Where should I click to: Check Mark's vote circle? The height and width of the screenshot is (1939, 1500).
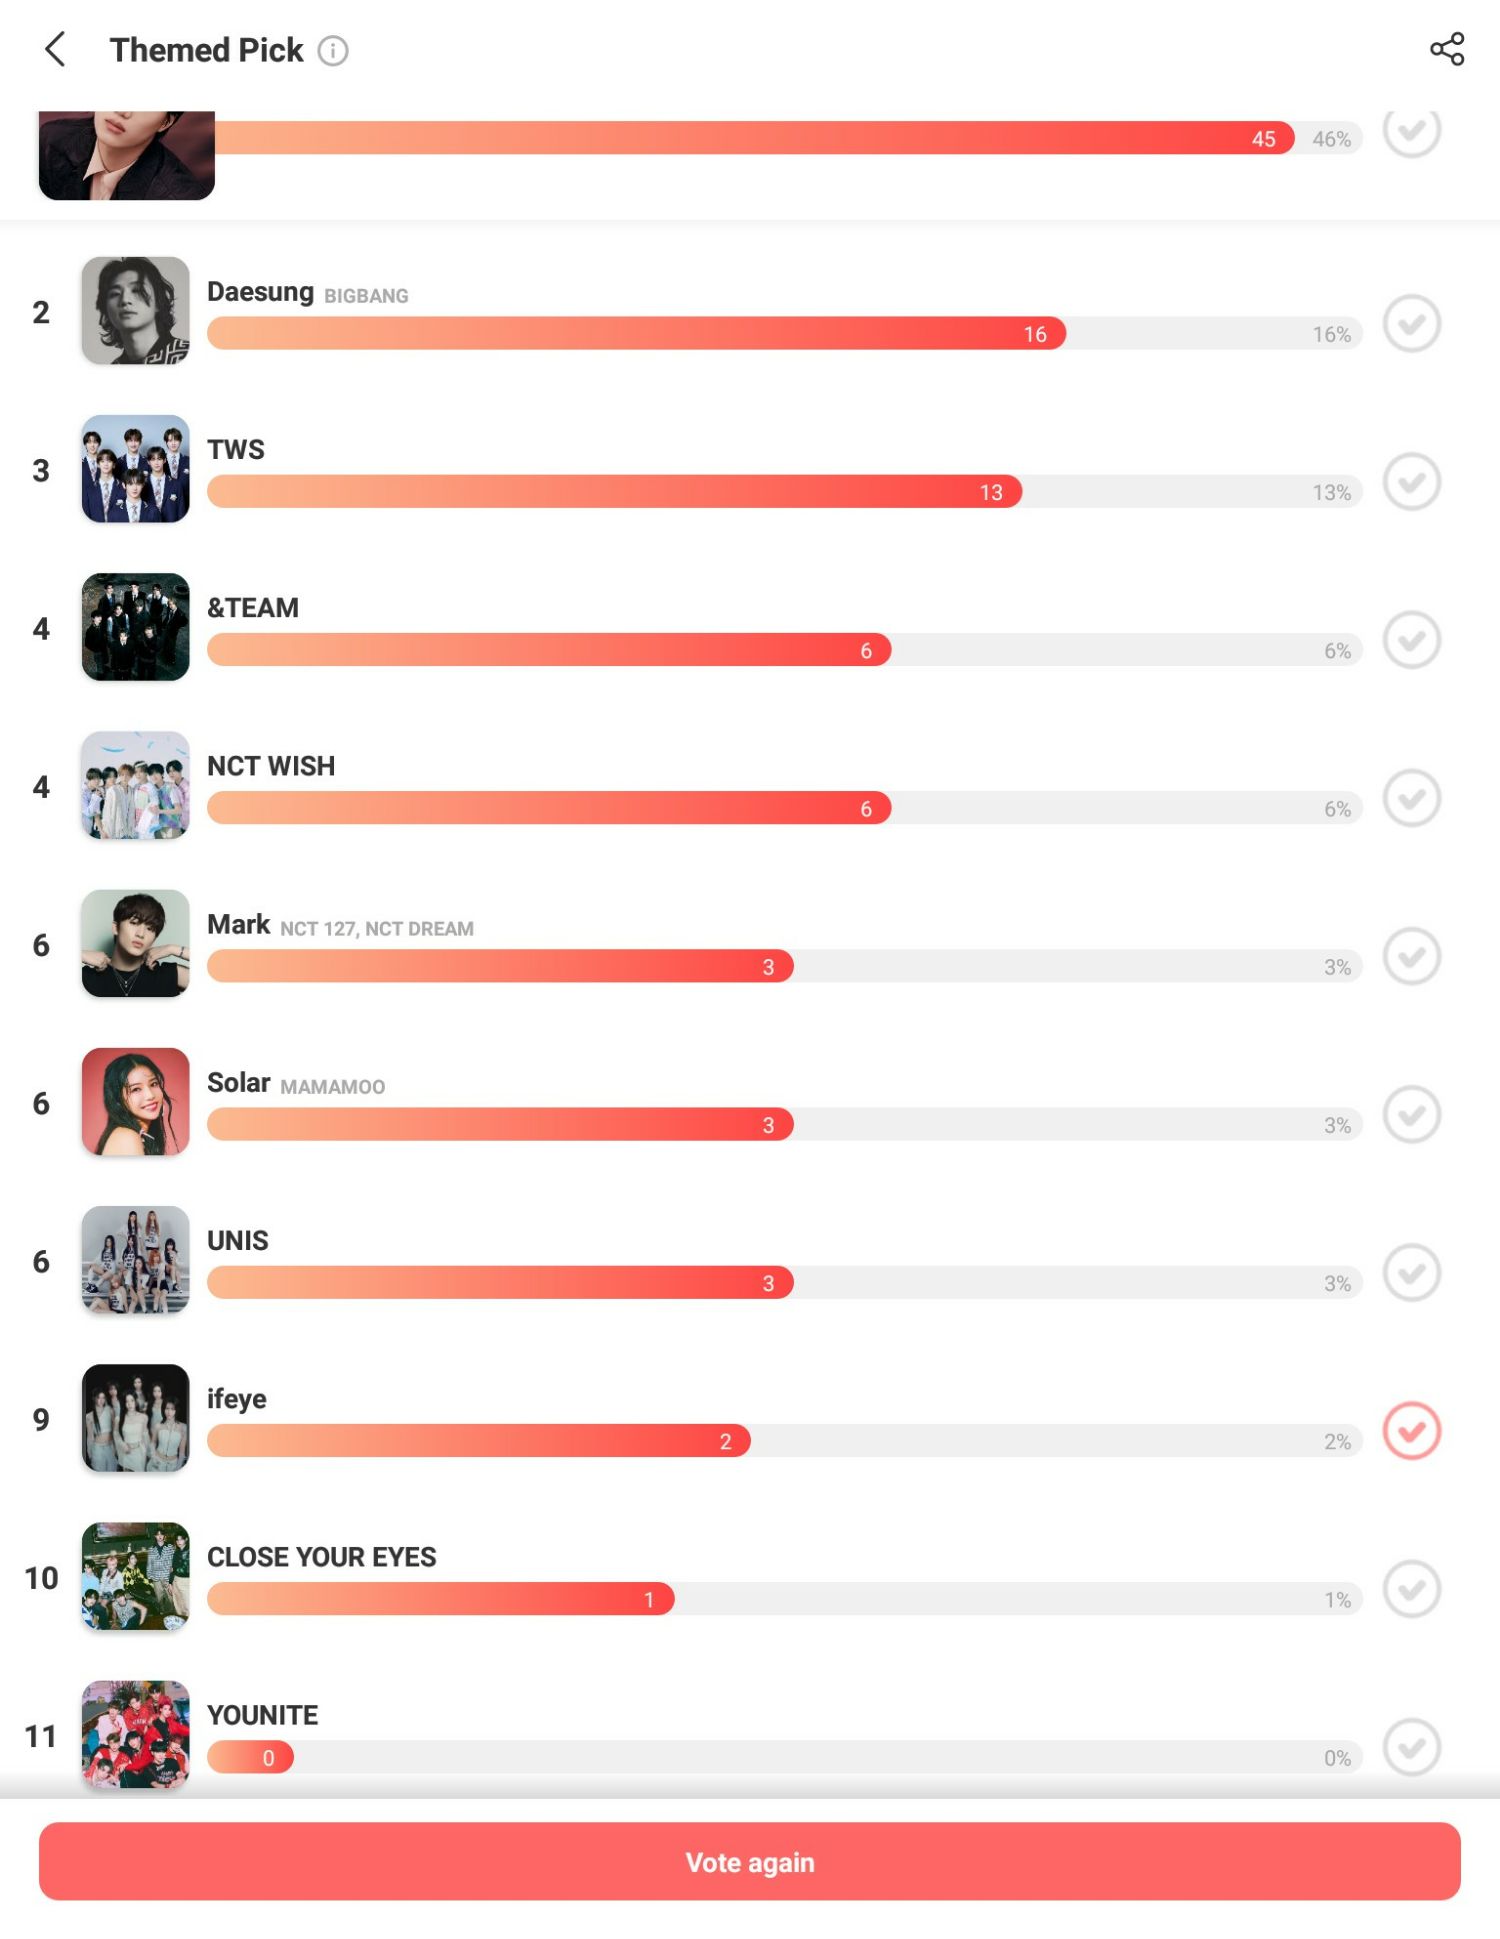[1411, 956]
